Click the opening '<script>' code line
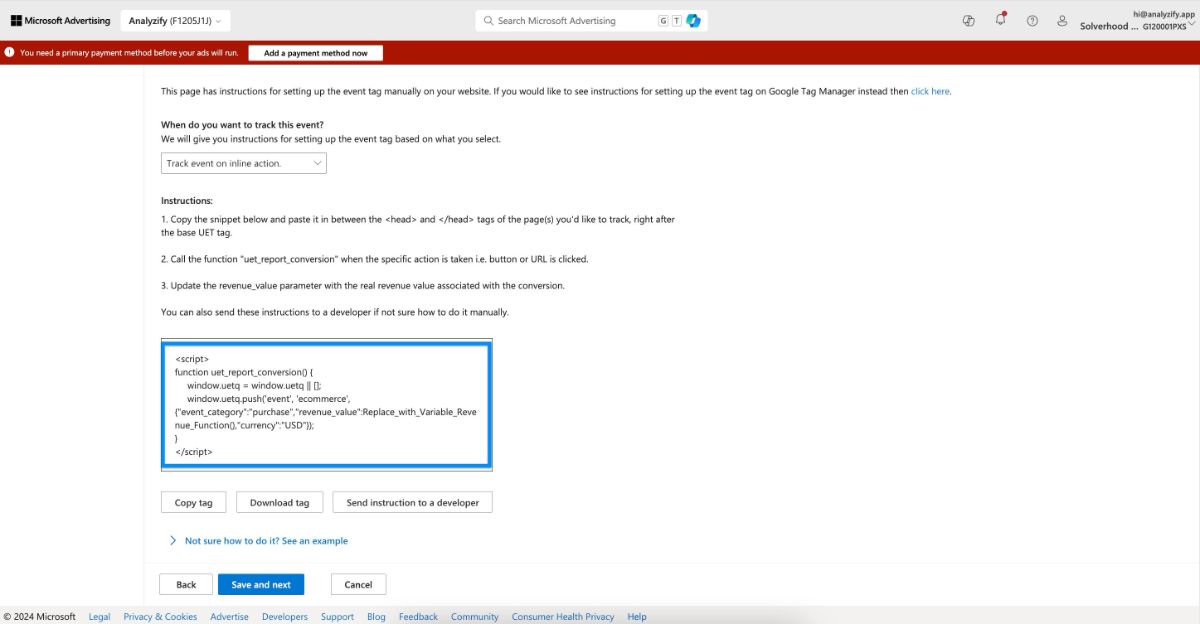 192,358
